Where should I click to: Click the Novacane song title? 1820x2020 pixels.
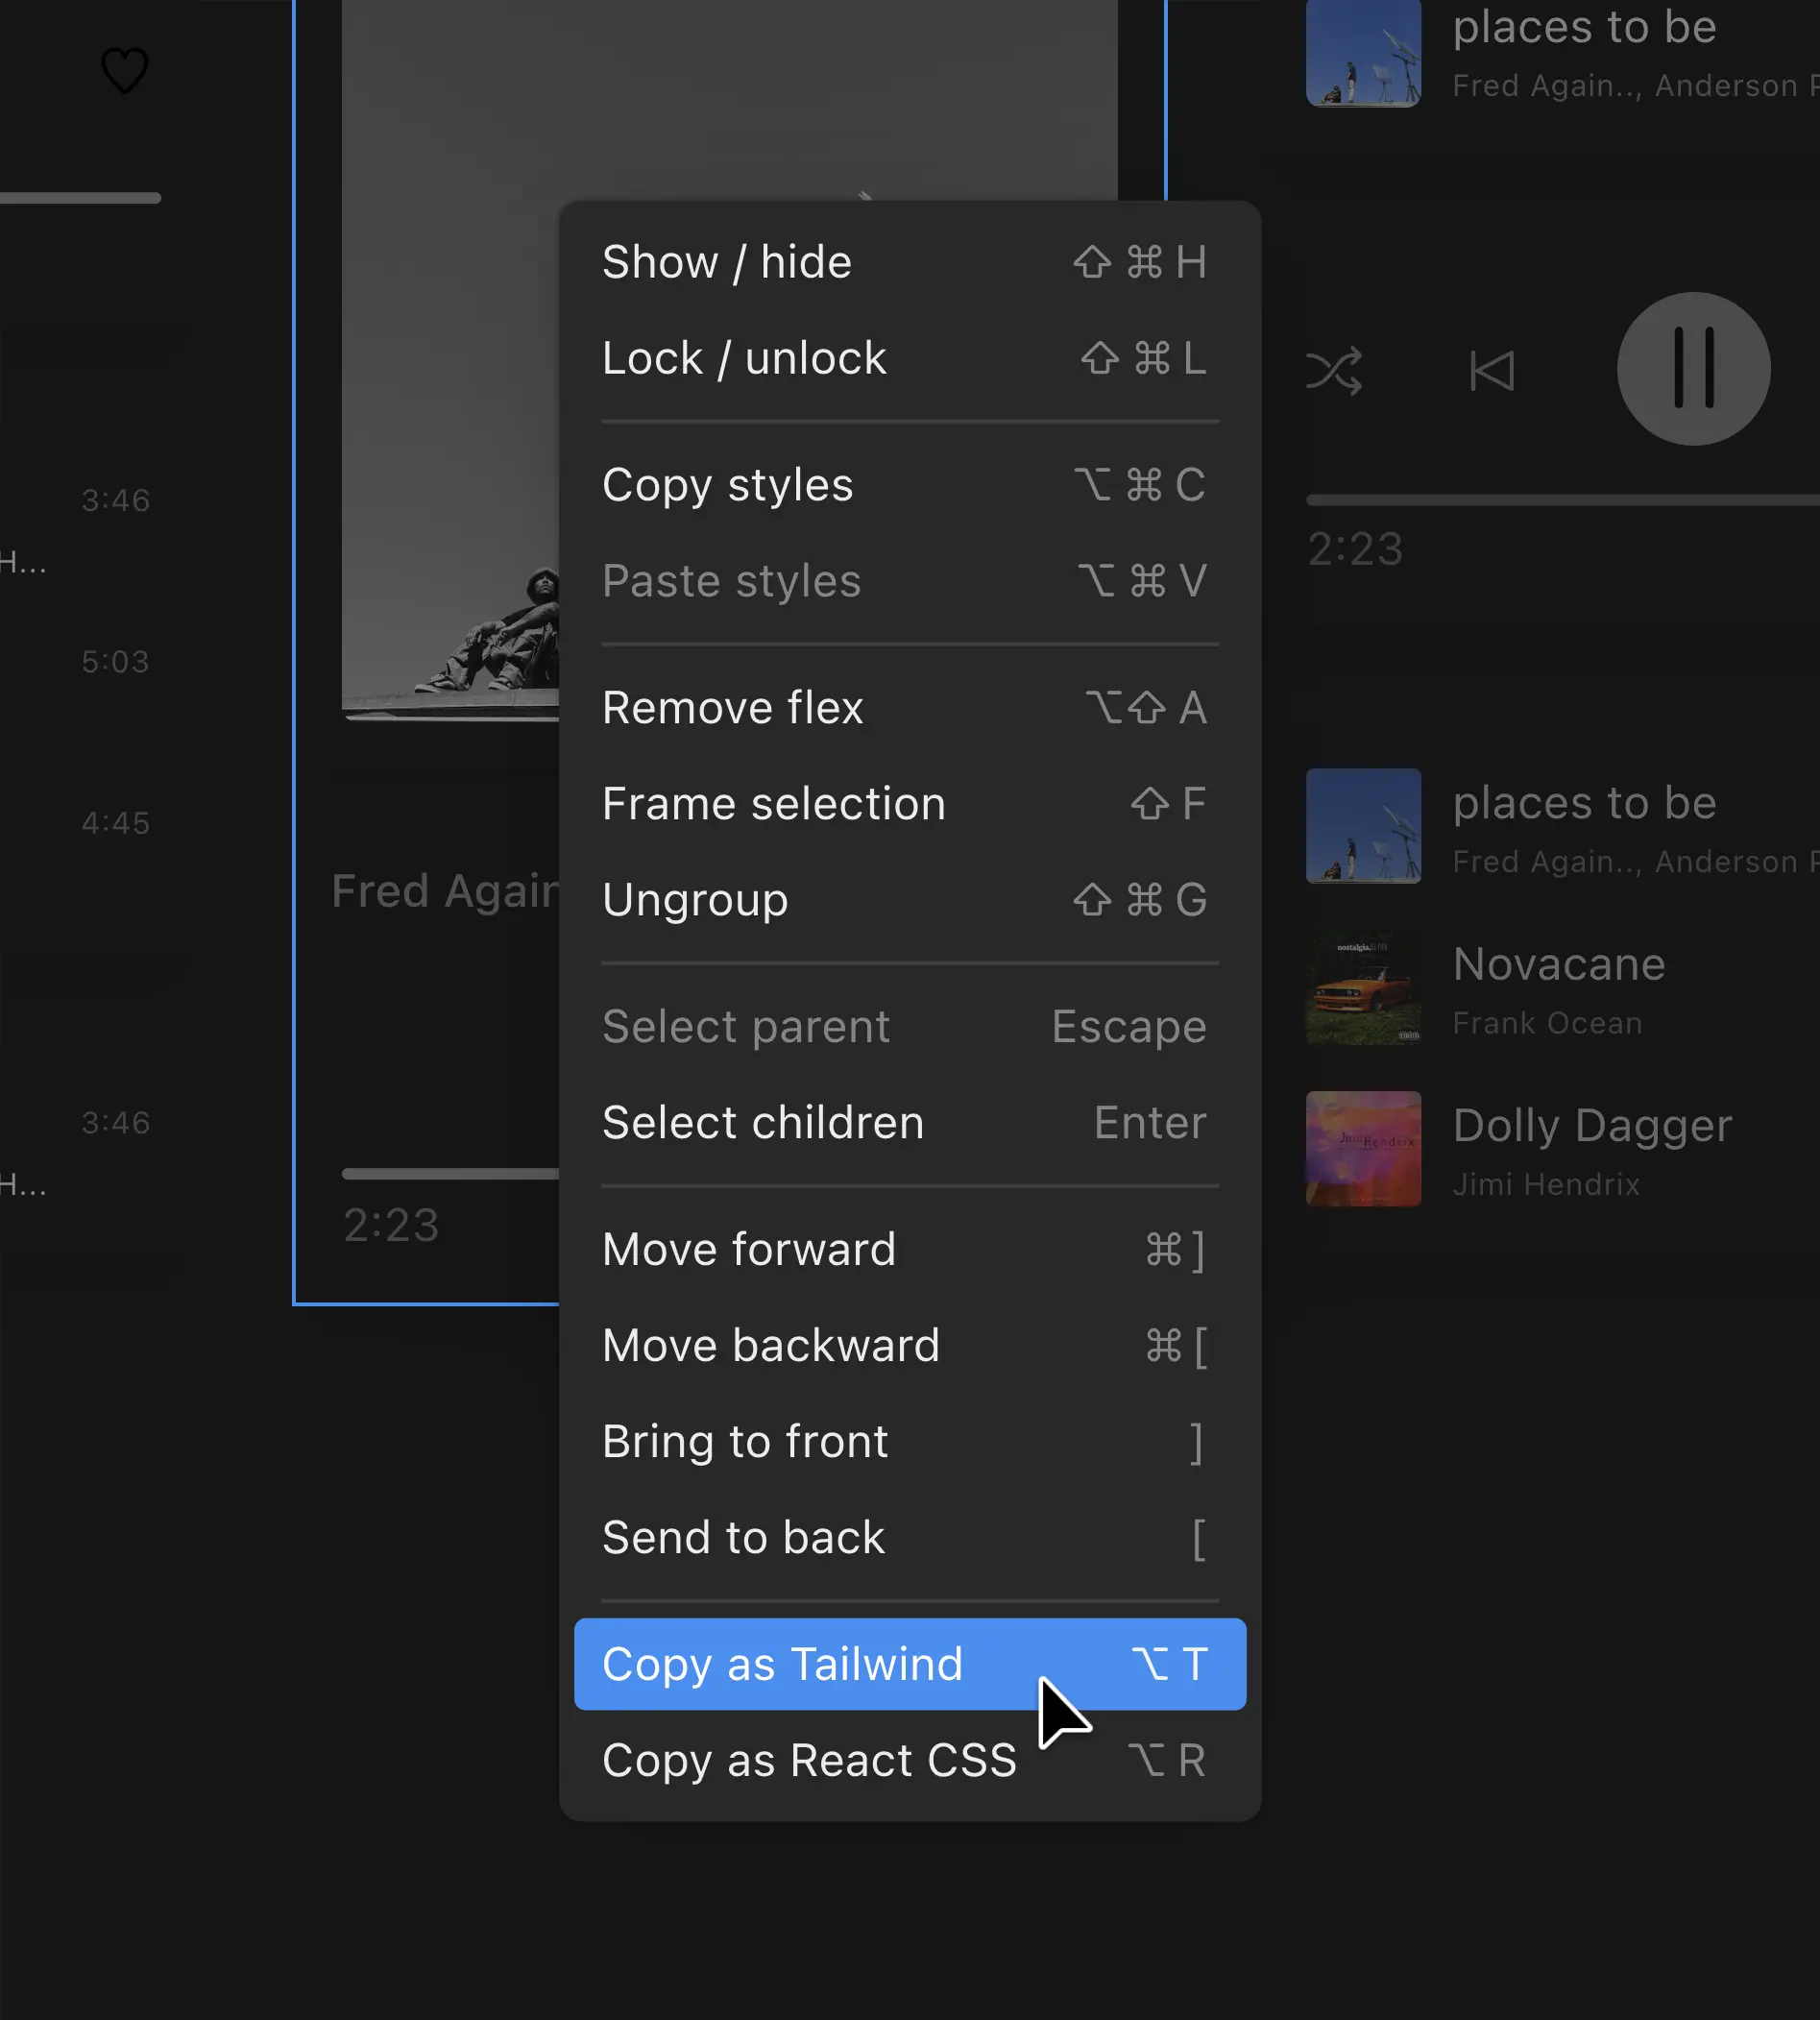[1559, 965]
